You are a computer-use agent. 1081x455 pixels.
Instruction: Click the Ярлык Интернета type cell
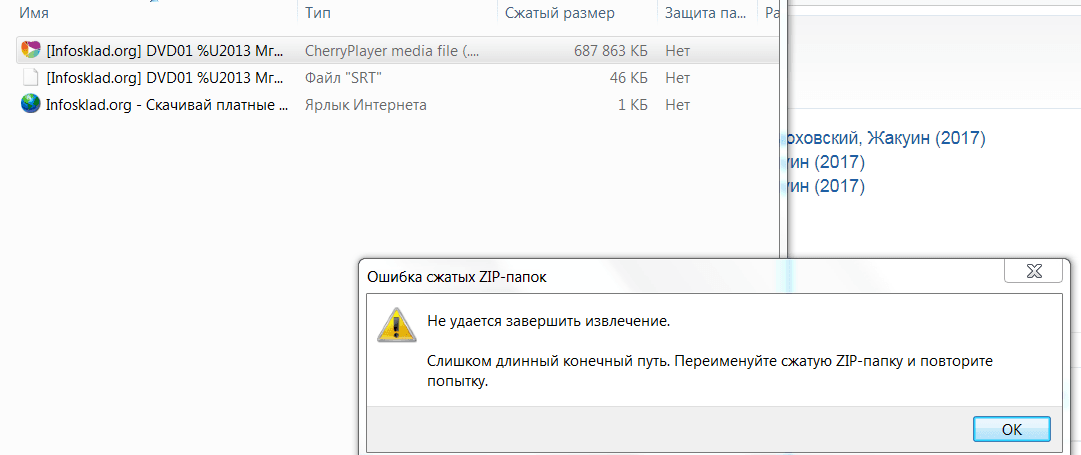click(365, 105)
